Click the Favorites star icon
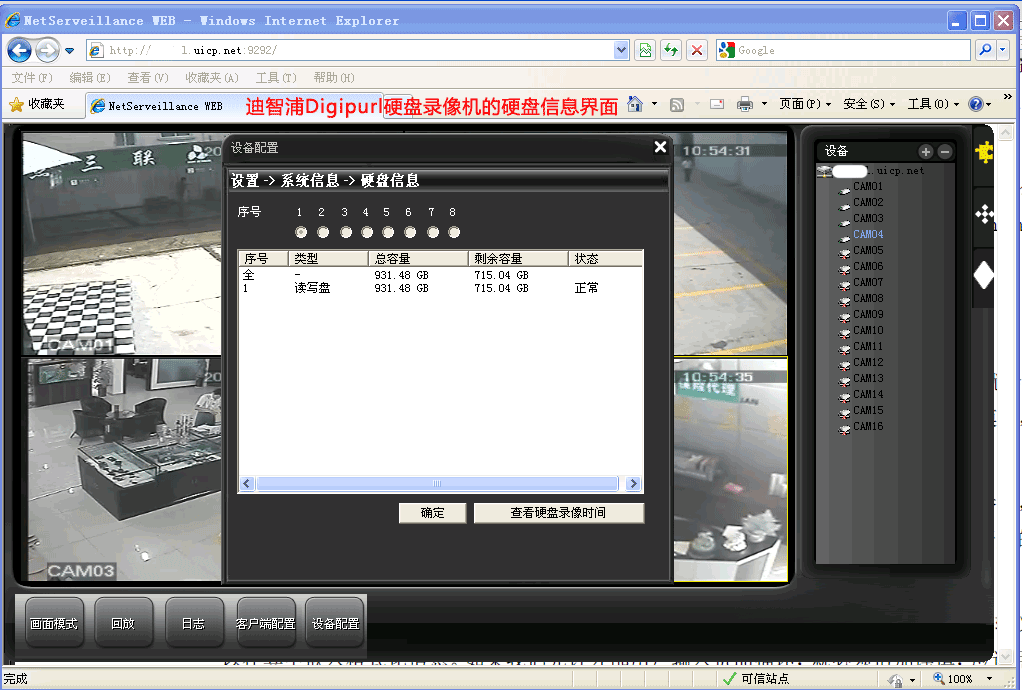 [16, 104]
